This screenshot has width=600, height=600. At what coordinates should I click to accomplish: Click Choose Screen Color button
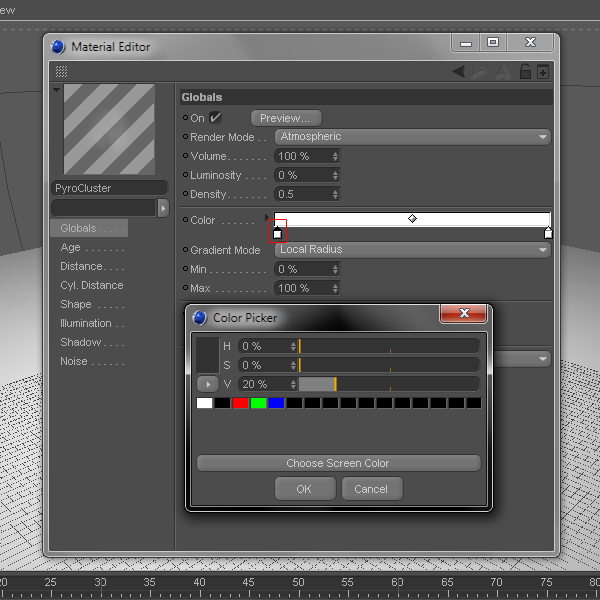(338, 463)
